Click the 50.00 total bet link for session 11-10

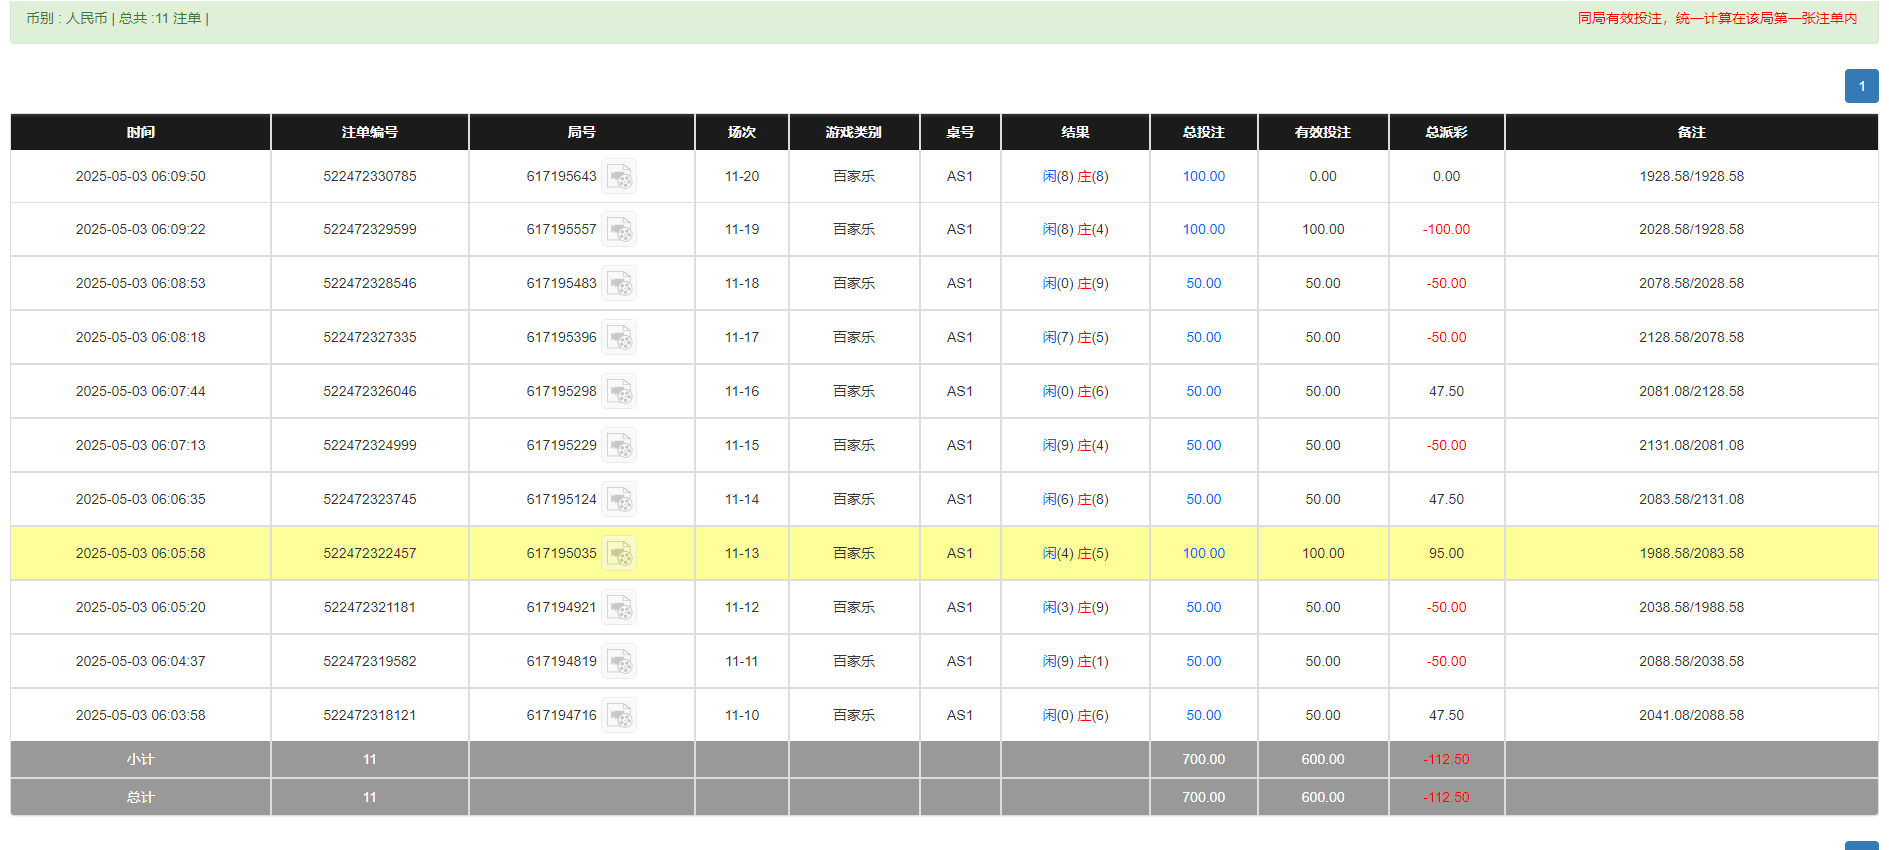pos(1203,715)
